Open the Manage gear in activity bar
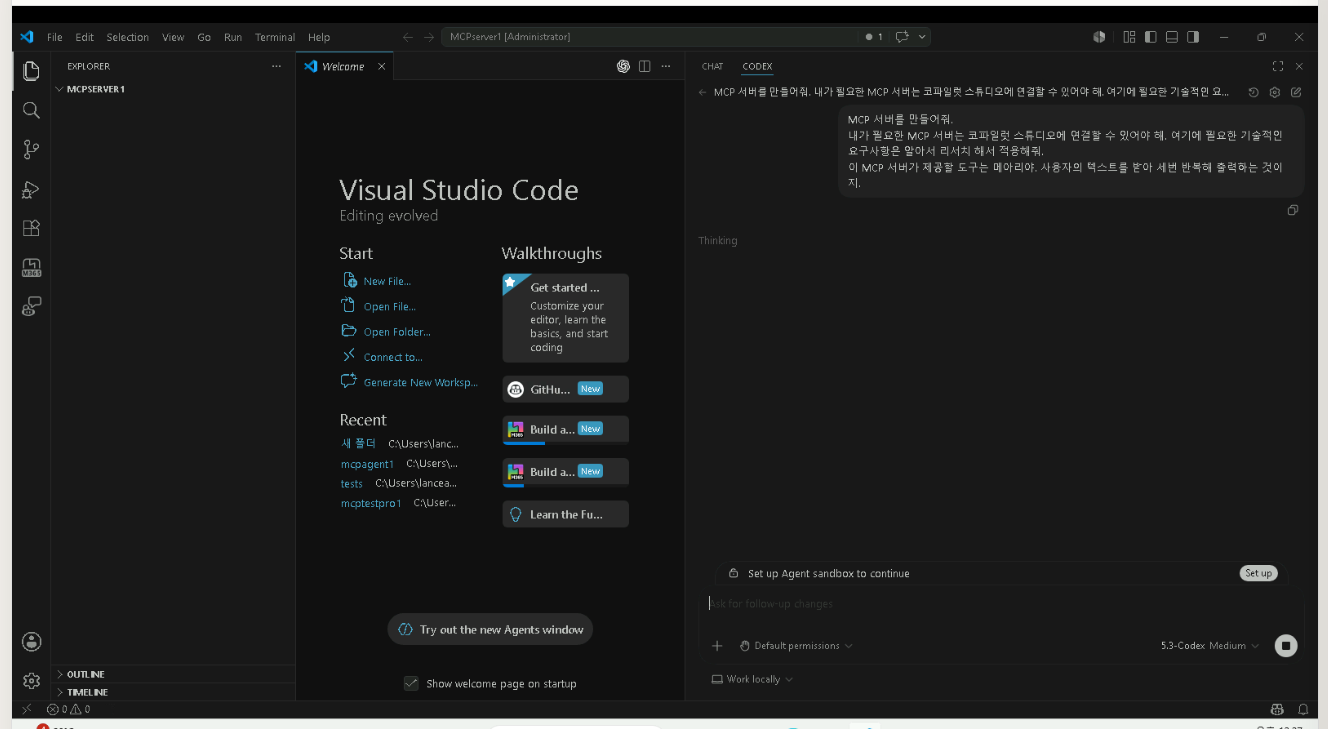The height and width of the screenshot is (729, 1328). point(31,681)
